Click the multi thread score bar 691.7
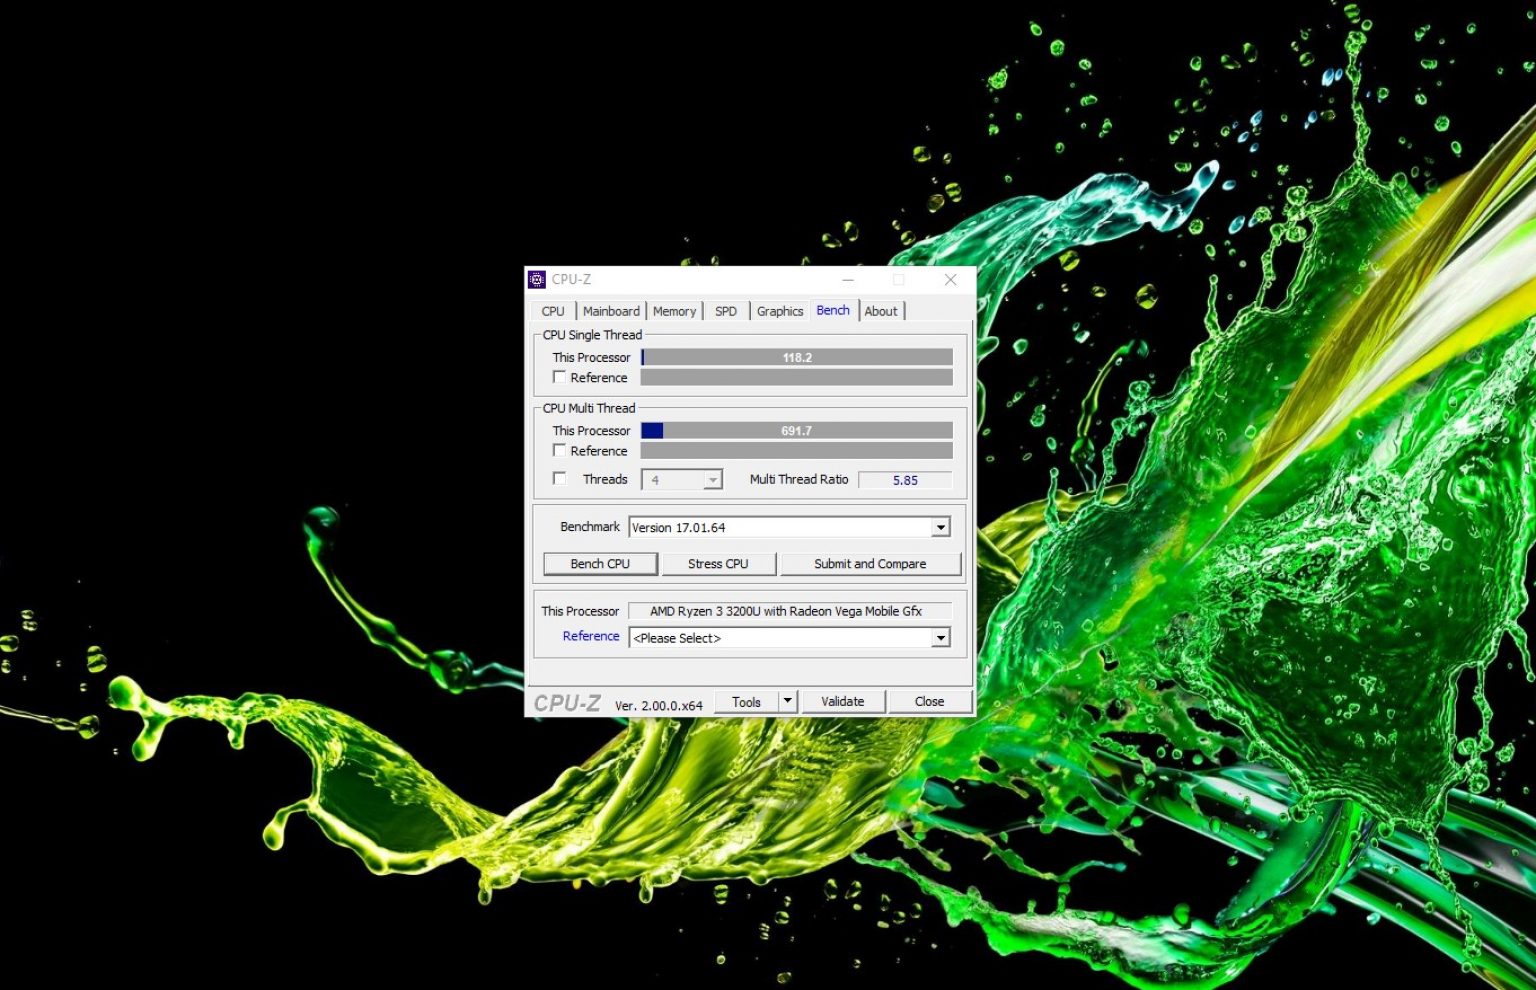The width and height of the screenshot is (1536, 990). [x=796, y=431]
